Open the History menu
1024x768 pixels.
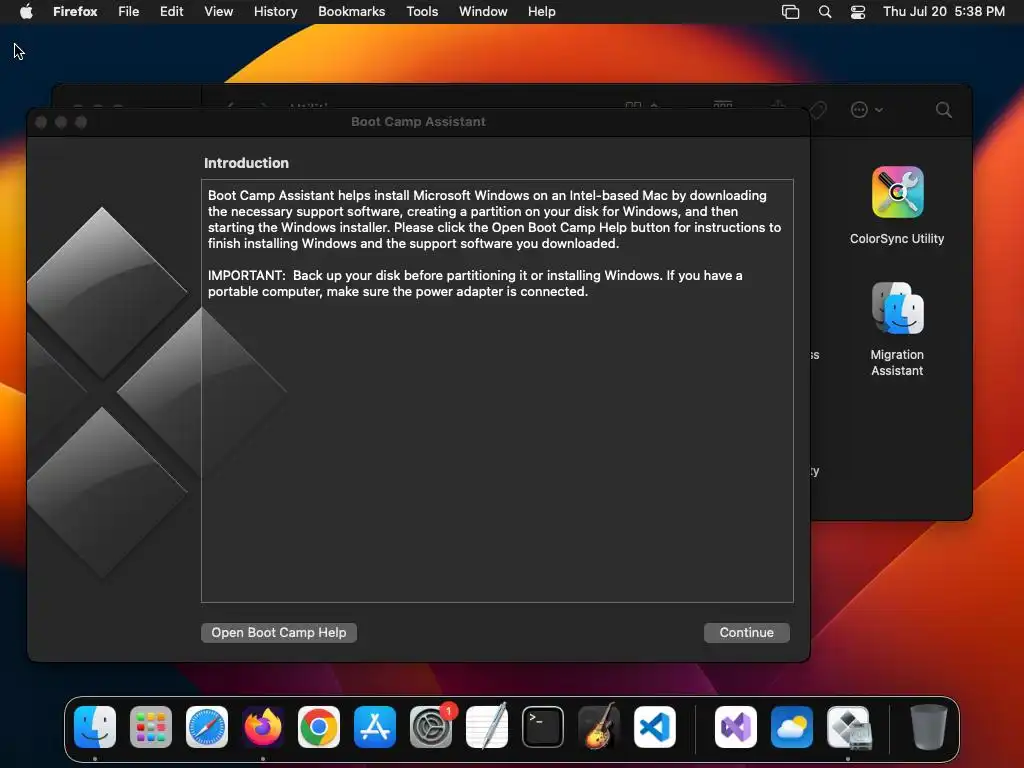tap(276, 11)
